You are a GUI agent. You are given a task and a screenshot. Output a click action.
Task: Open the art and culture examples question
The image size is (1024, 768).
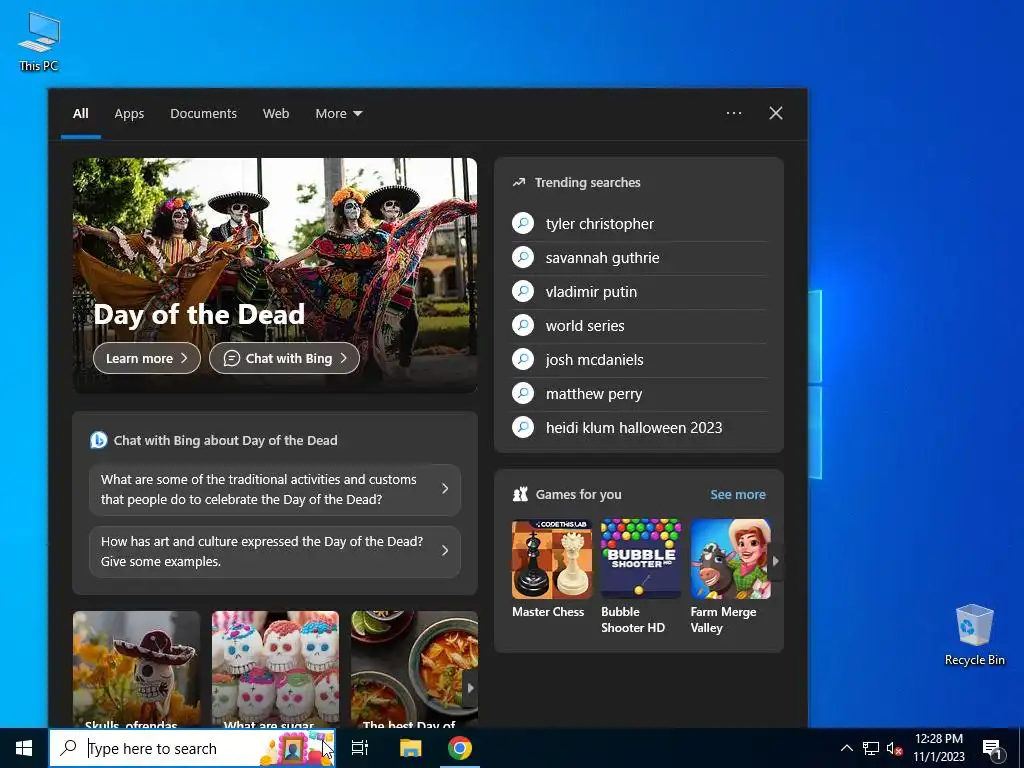tap(275, 551)
